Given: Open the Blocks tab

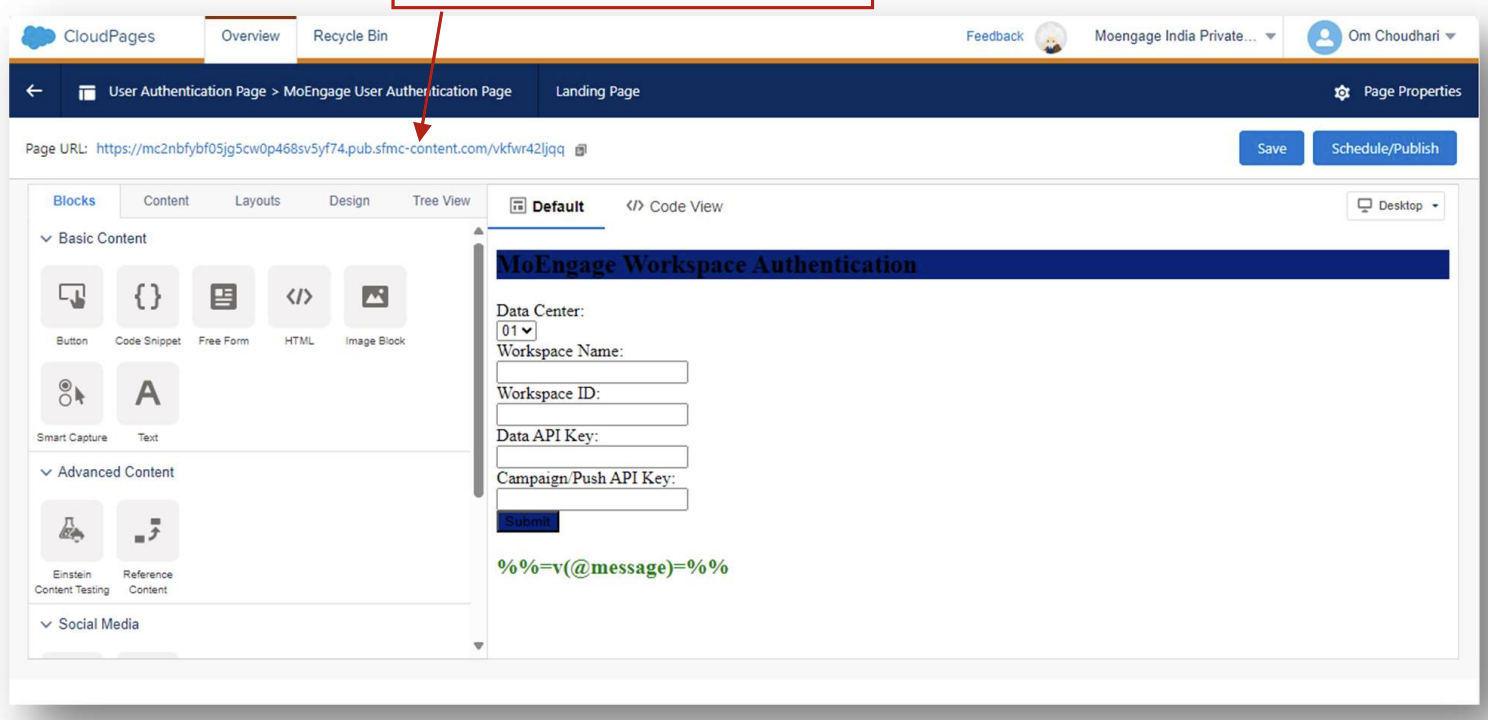Looking at the screenshot, I should 74,201.
